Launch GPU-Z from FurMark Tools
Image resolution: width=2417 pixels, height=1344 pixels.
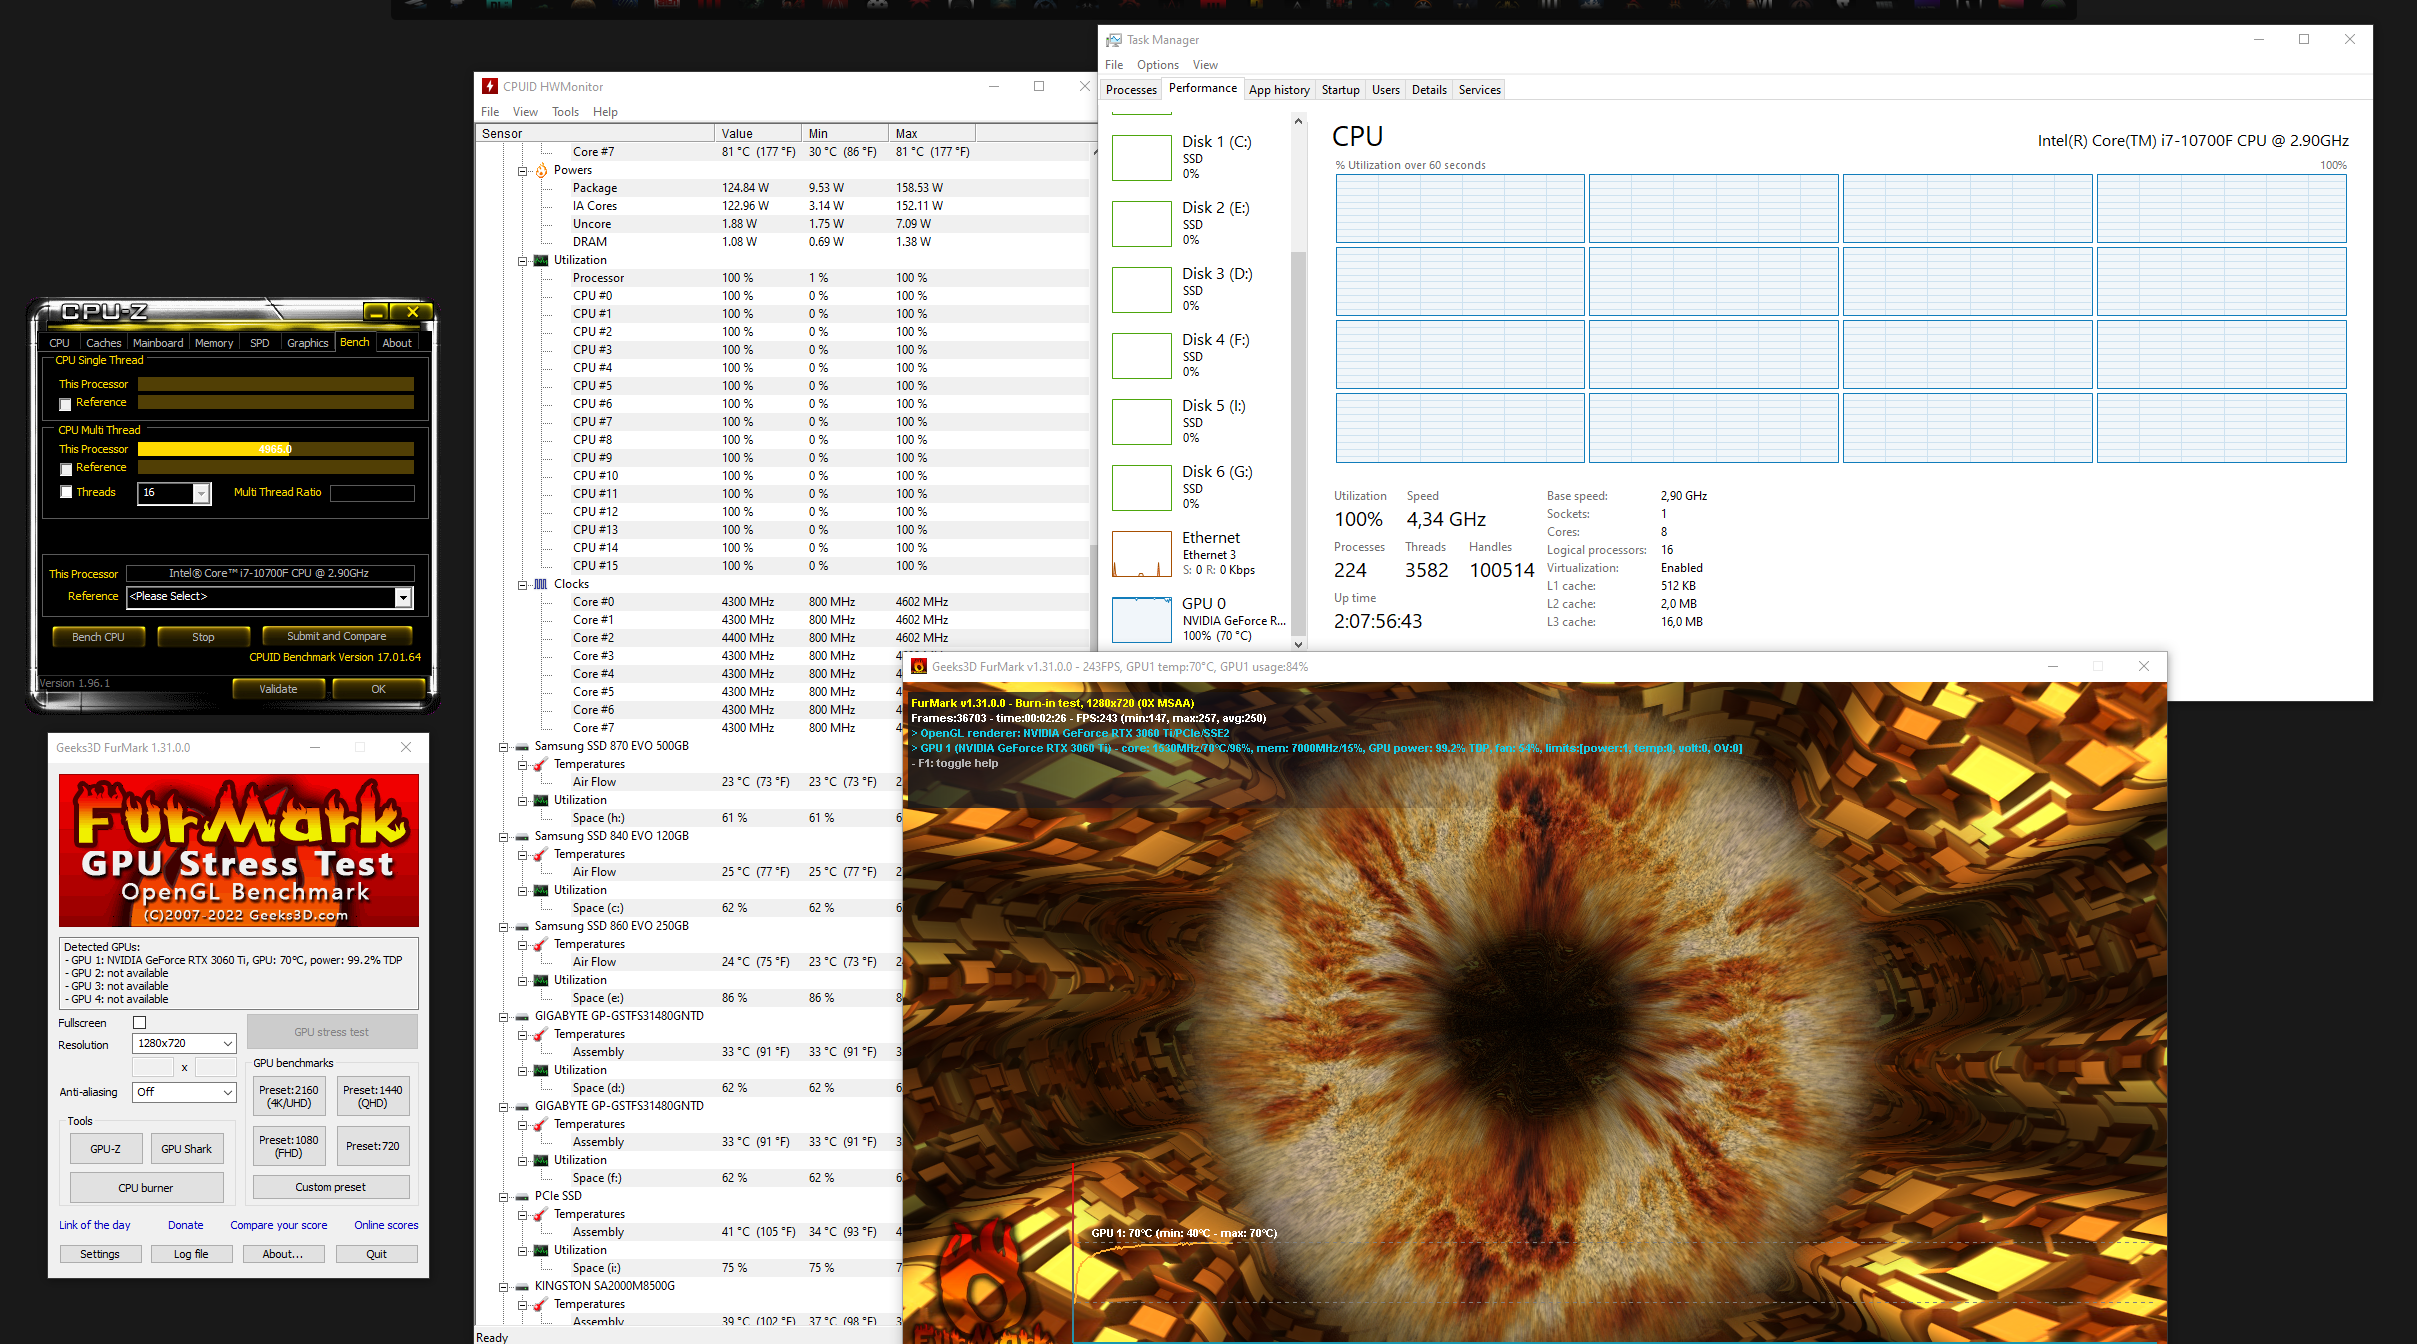point(106,1149)
